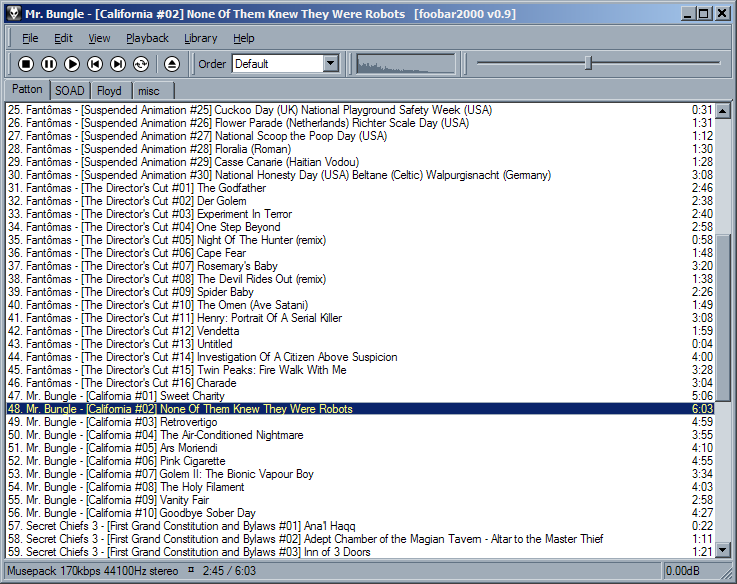Switch to the Floyd playlist tab
This screenshot has width=737, height=584.
[x=109, y=91]
